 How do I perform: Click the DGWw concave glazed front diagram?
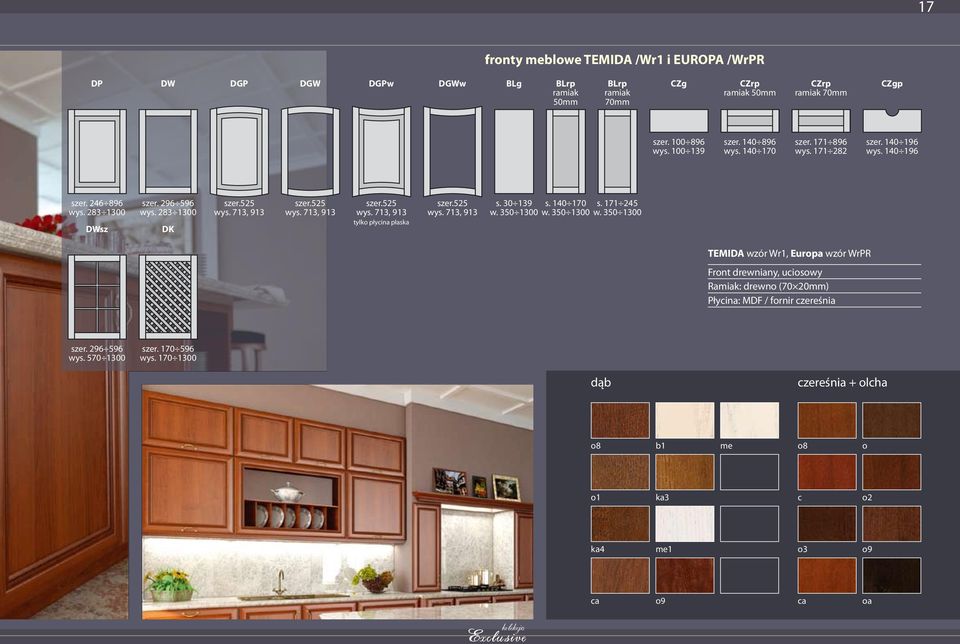pyautogui.click(x=452, y=151)
